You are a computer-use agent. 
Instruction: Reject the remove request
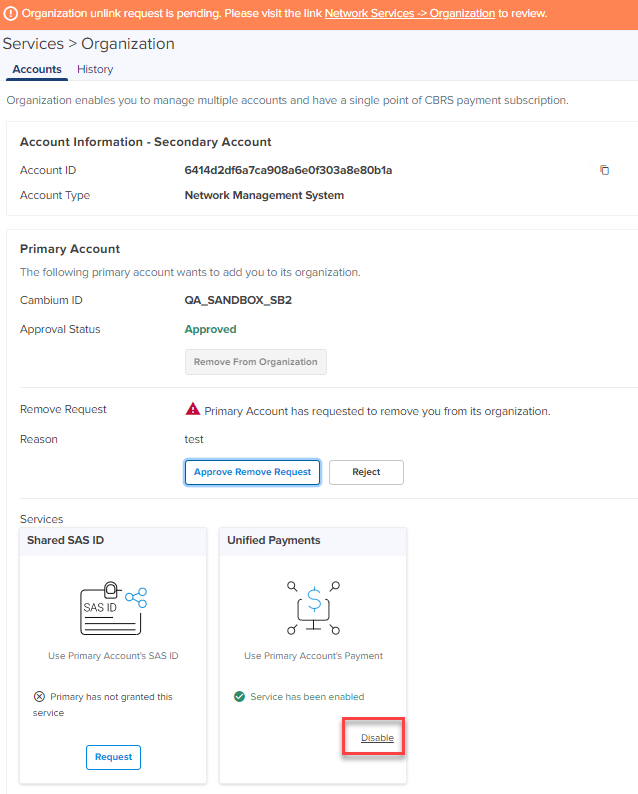[366, 472]
